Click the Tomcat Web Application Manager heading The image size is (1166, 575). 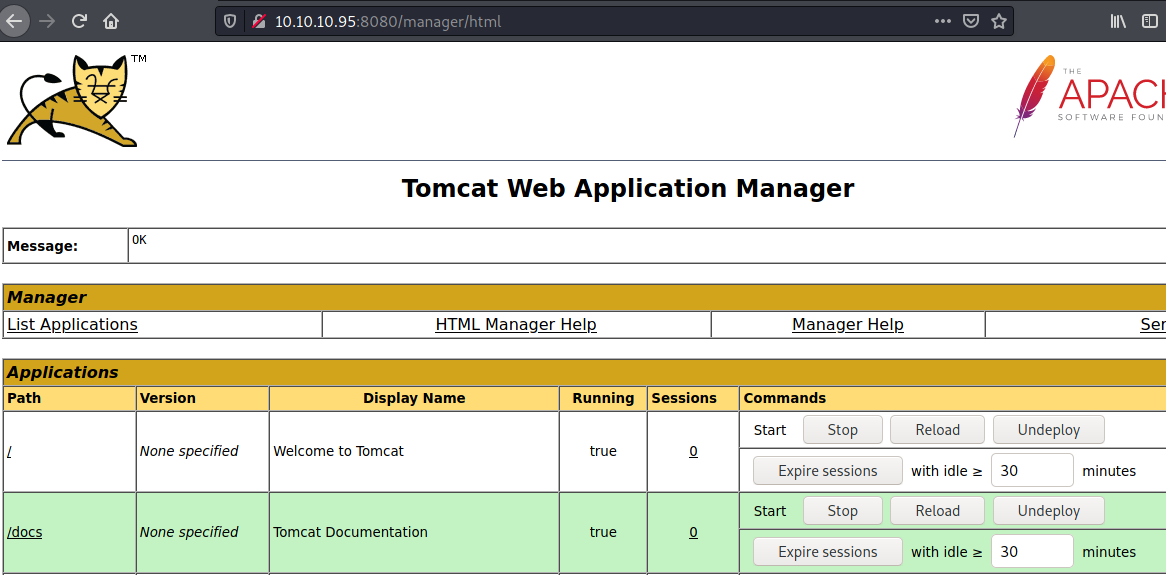tap(628, 188)
